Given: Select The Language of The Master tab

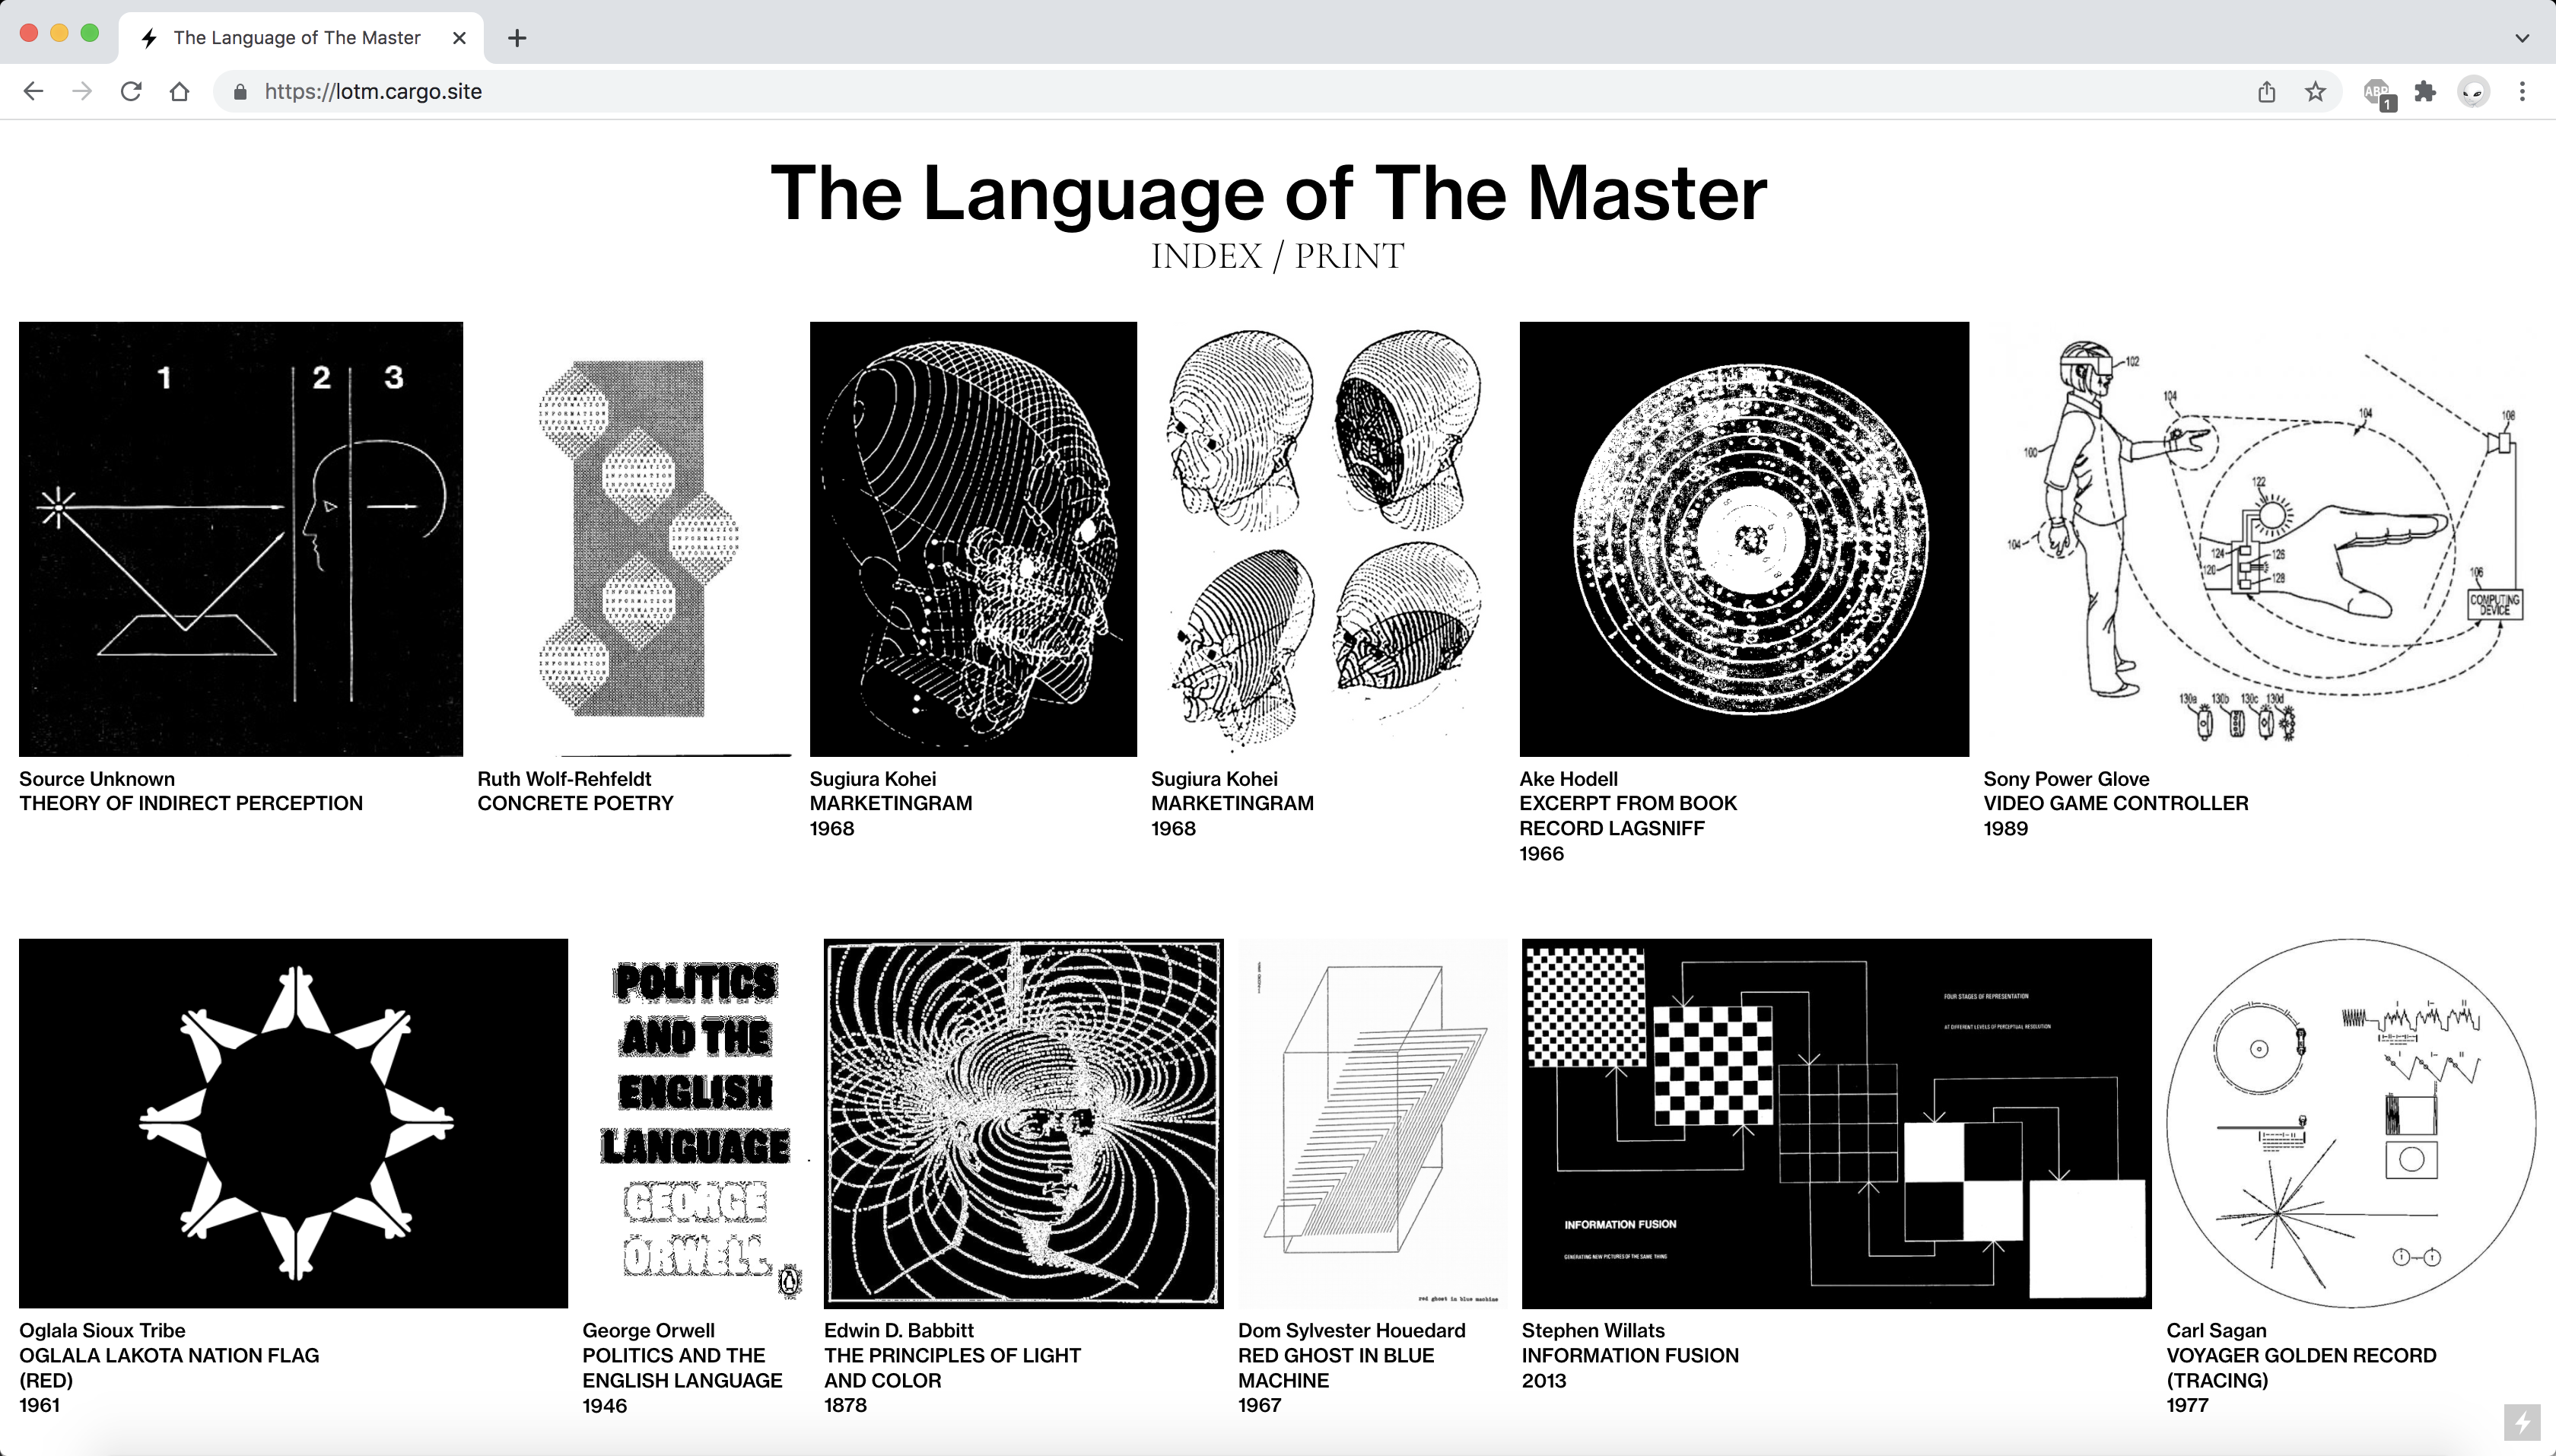Looking at the screenshot, I should coord(296,38).
